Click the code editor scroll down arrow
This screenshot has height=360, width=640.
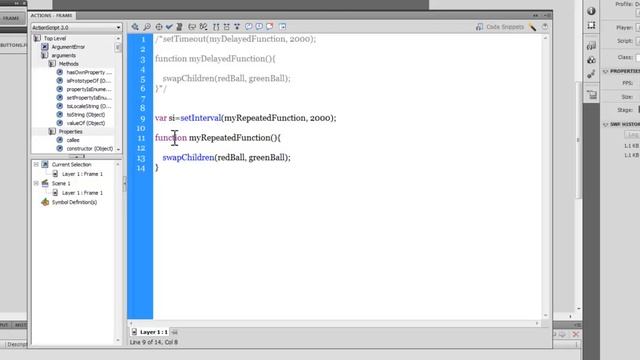(x=545, y=316)
